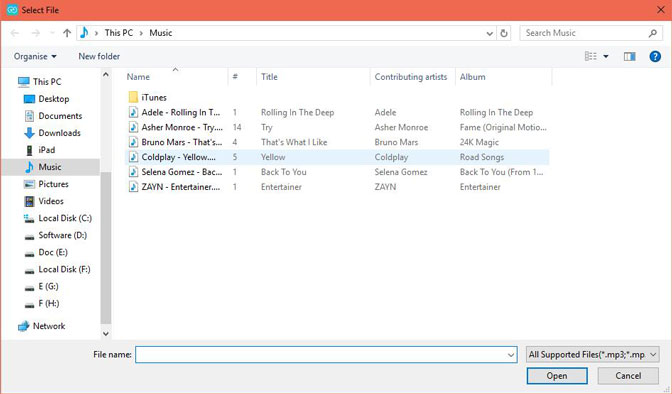Toggle the preview pane icon
Viewport: 672px width, 394px height.
tap(630, 56)
